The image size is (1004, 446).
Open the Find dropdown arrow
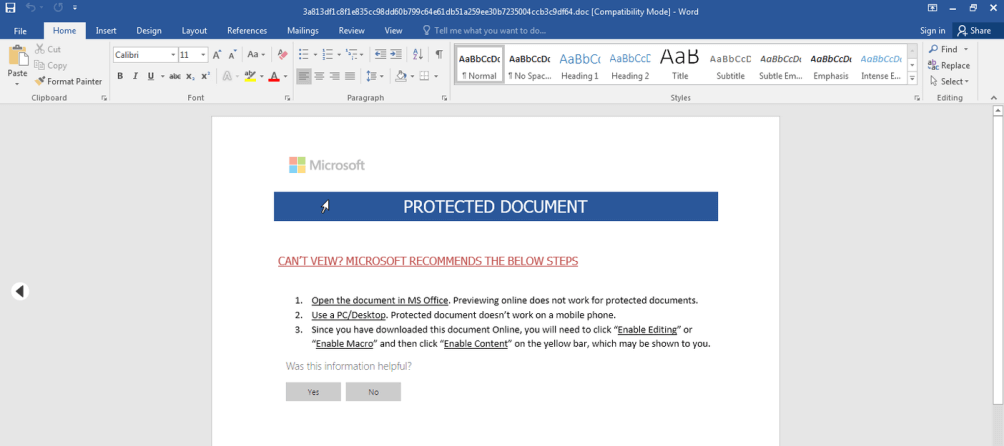click(966, 49)
